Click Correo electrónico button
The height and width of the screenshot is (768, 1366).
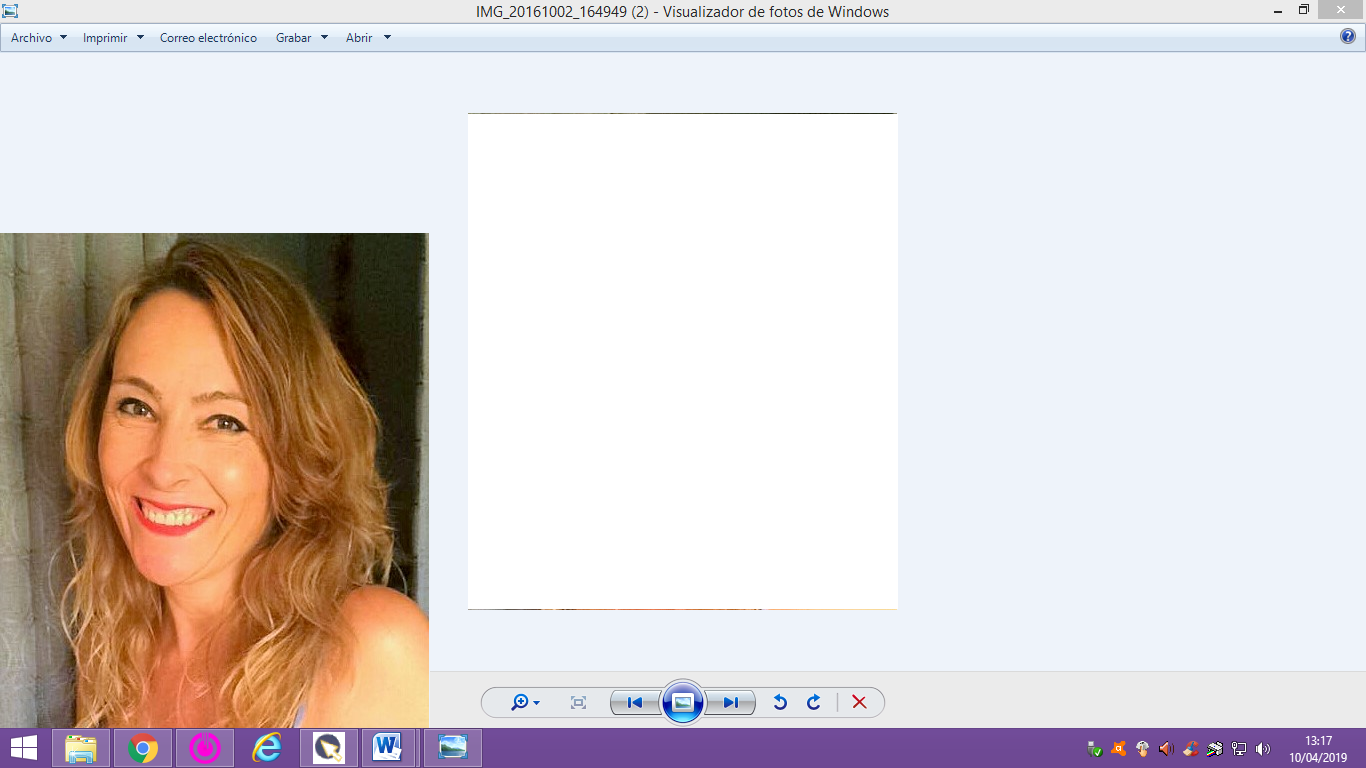208,38
